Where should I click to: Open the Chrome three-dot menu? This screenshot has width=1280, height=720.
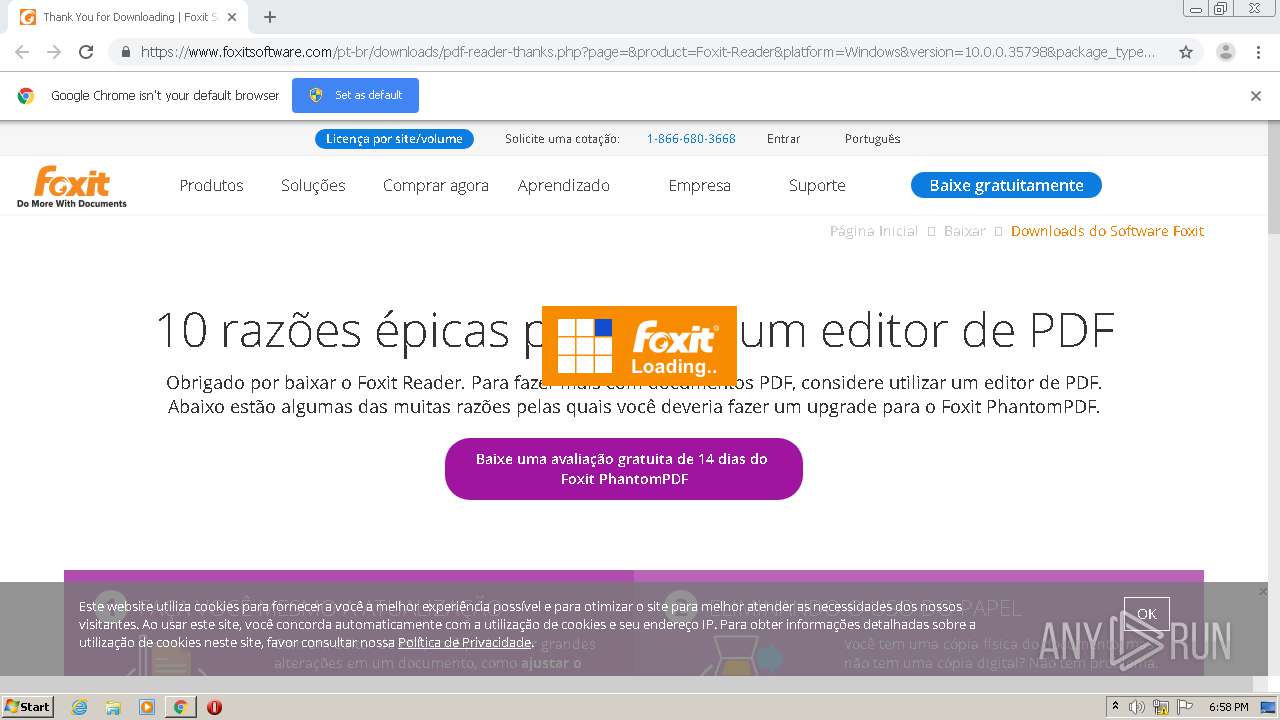point(1258,52)
